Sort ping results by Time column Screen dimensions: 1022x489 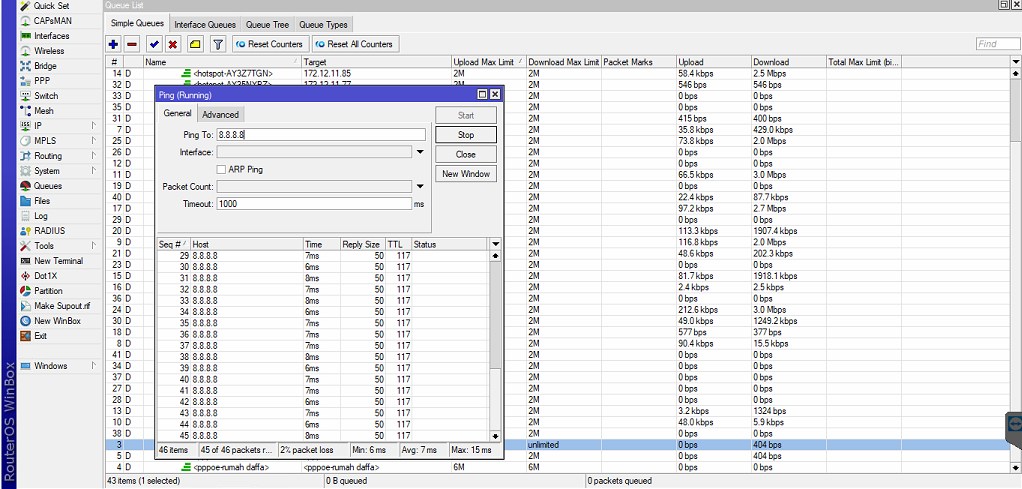(x=321, y=244)
